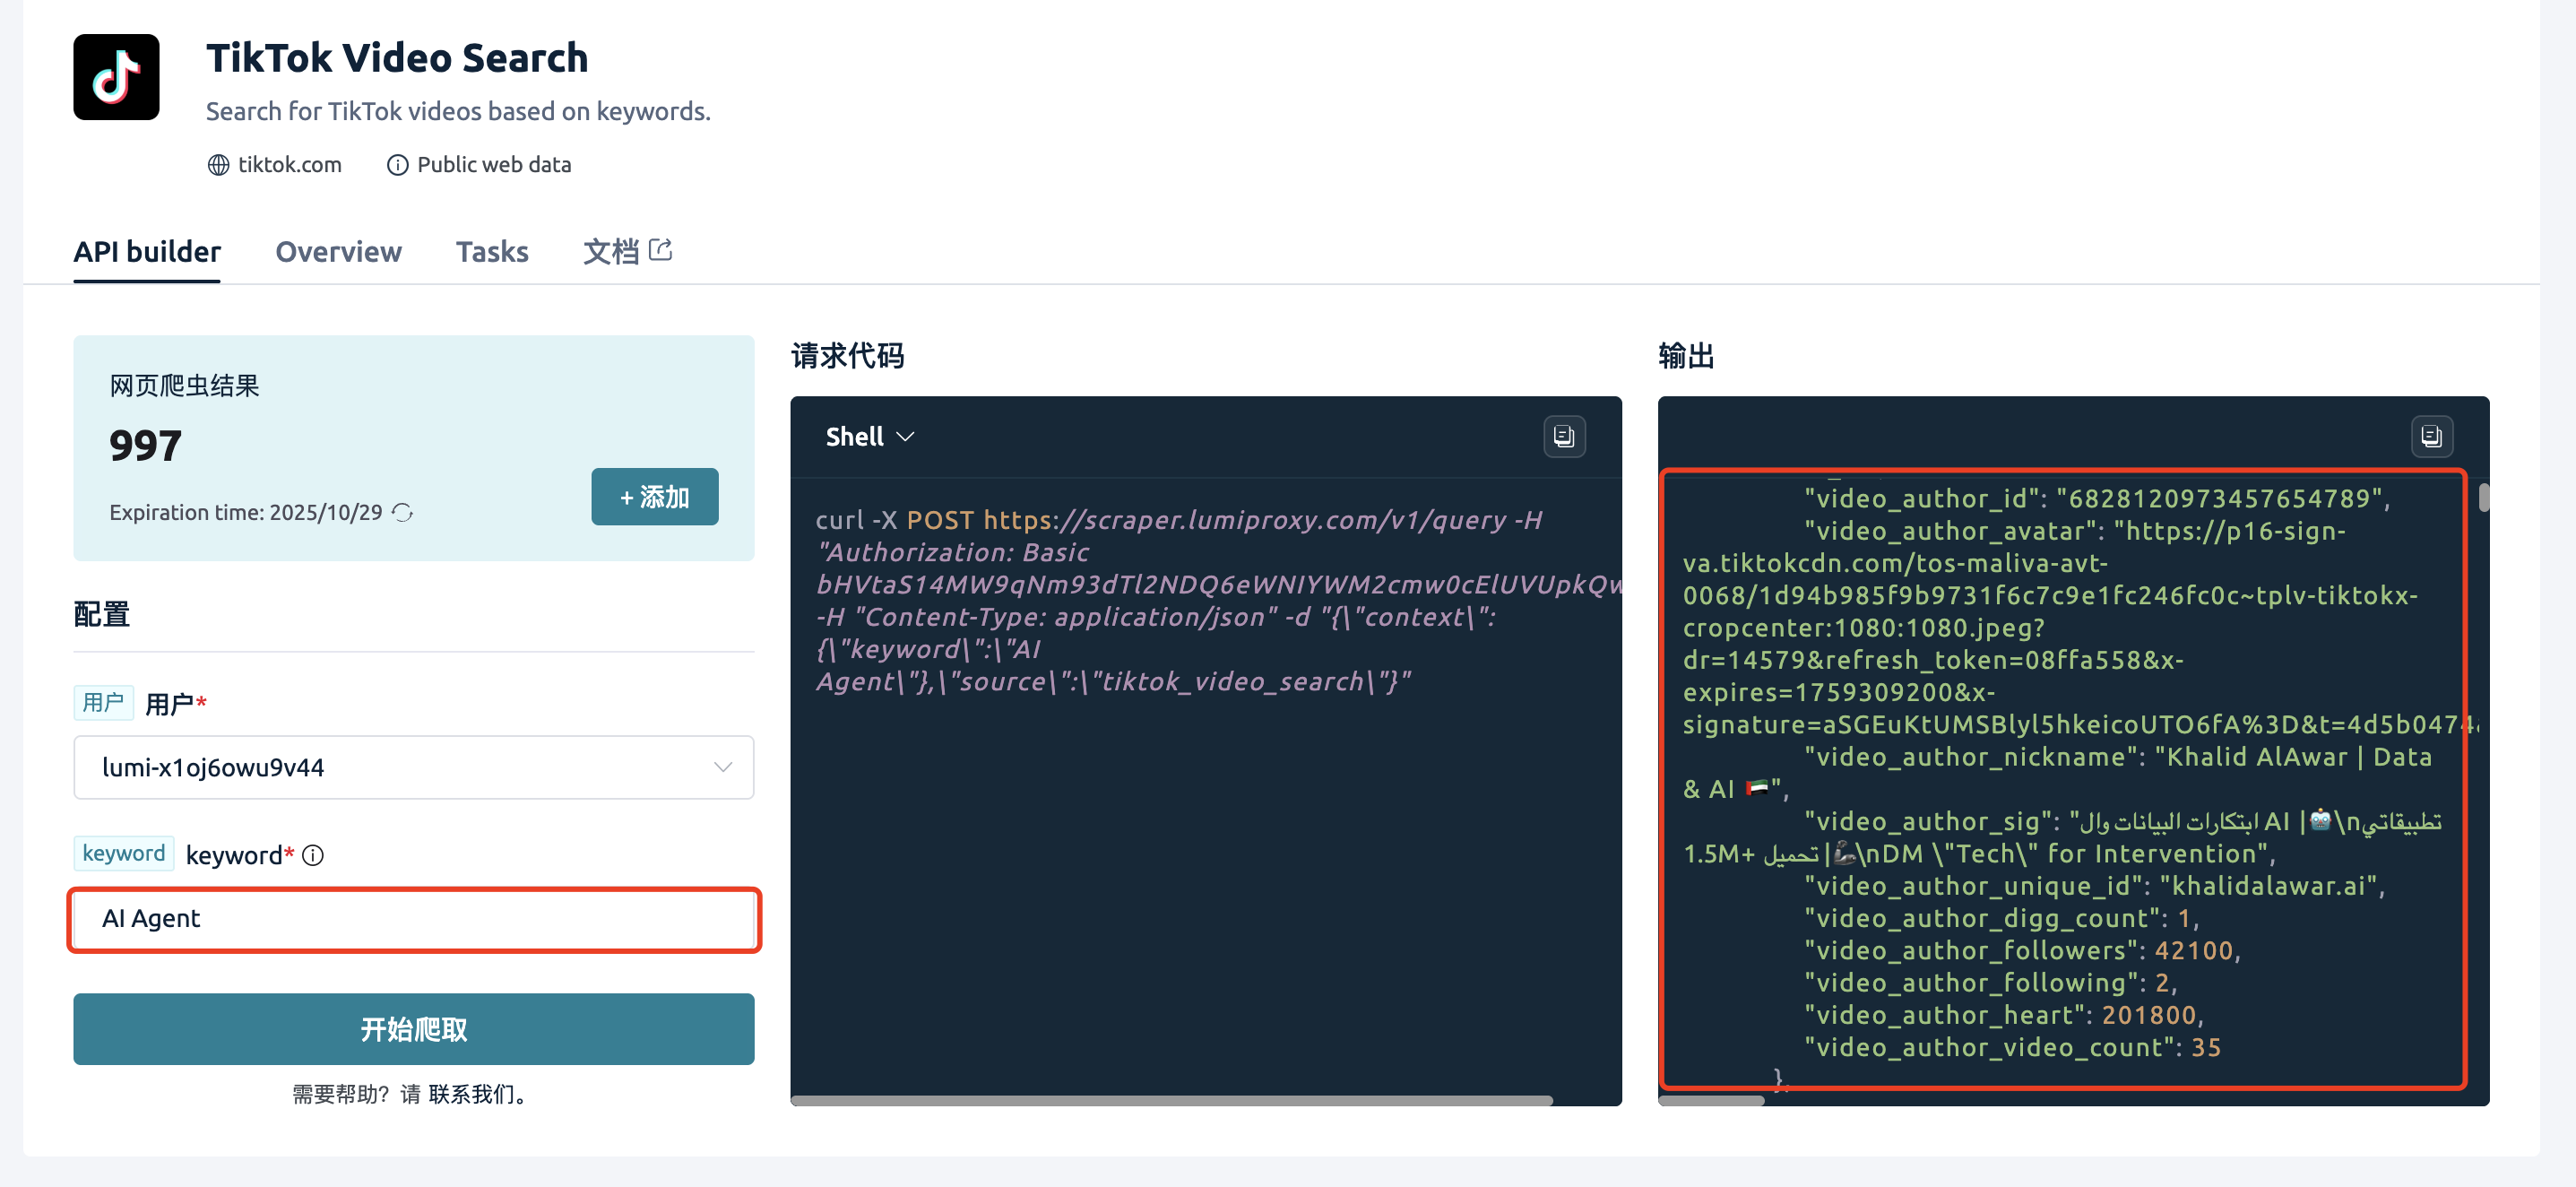Click the globe icon beside tiktok.com
Screen dimensions: 2576x1187
coord(218,165)
